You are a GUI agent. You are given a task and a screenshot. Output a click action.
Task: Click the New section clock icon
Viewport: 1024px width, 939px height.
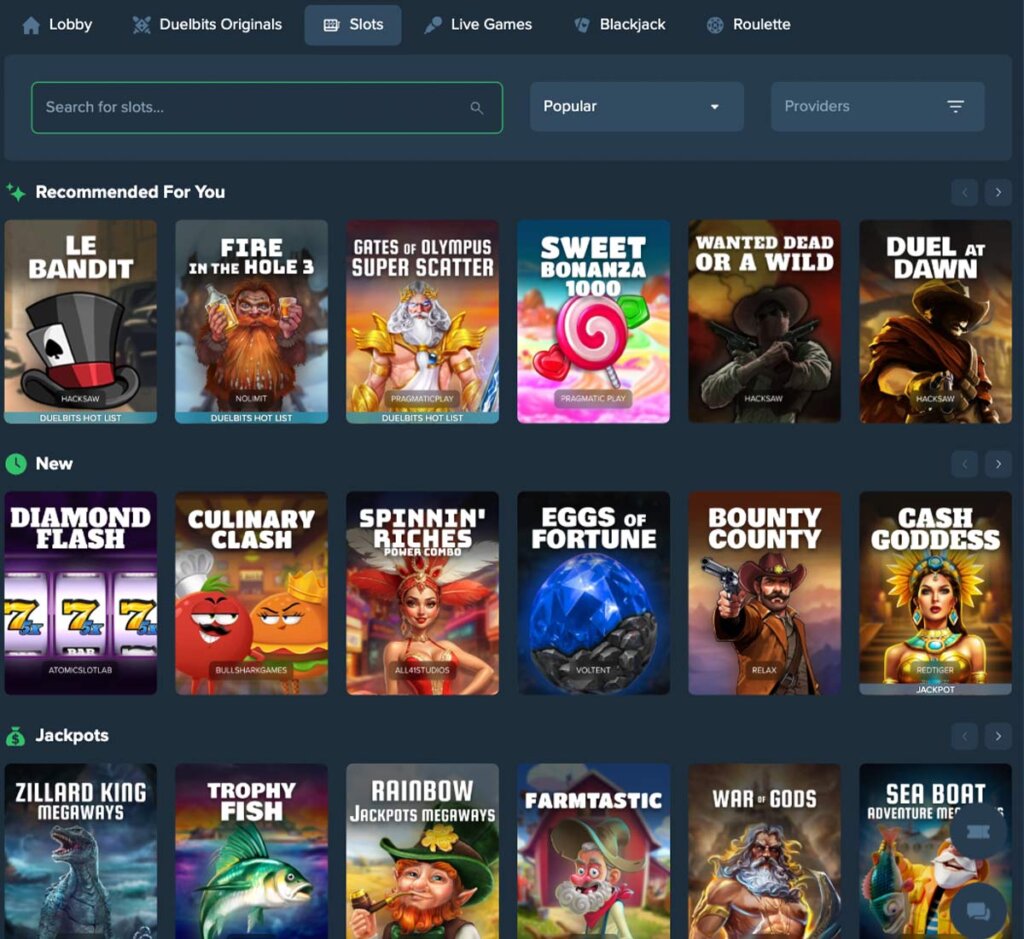click(x=16, y=464)
